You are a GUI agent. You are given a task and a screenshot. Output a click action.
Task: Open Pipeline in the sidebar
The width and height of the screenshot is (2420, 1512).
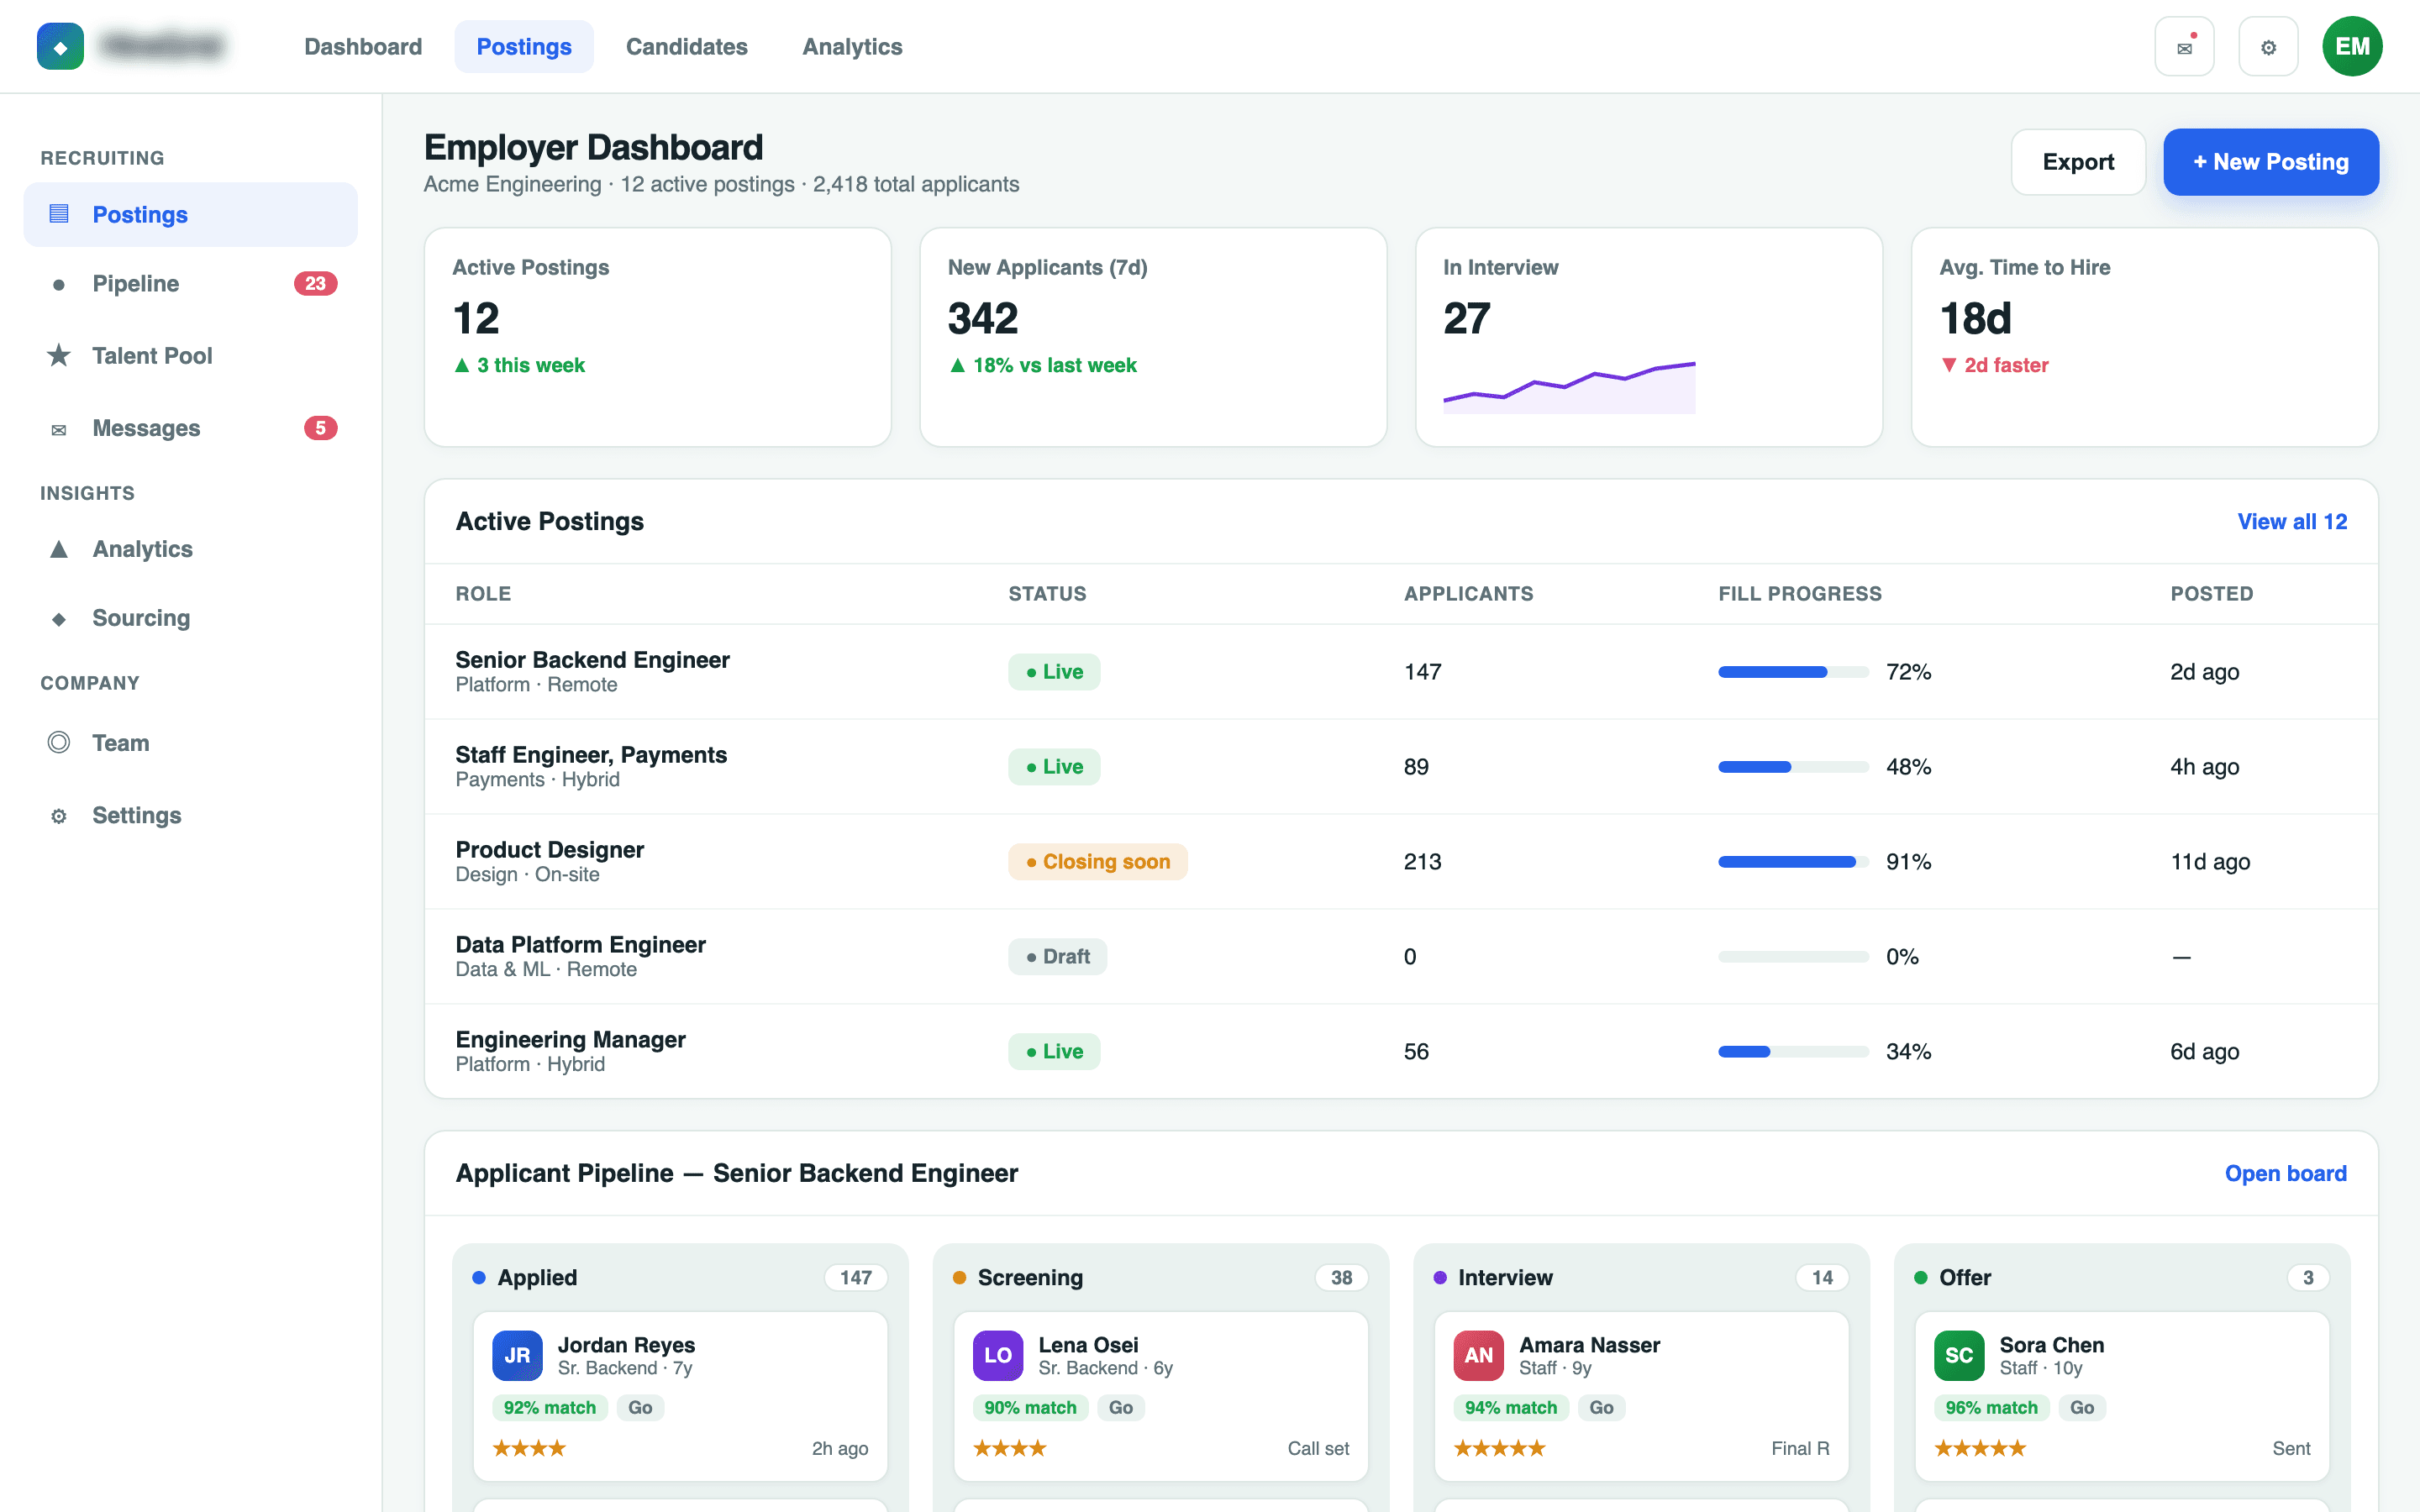pos(190,284)
